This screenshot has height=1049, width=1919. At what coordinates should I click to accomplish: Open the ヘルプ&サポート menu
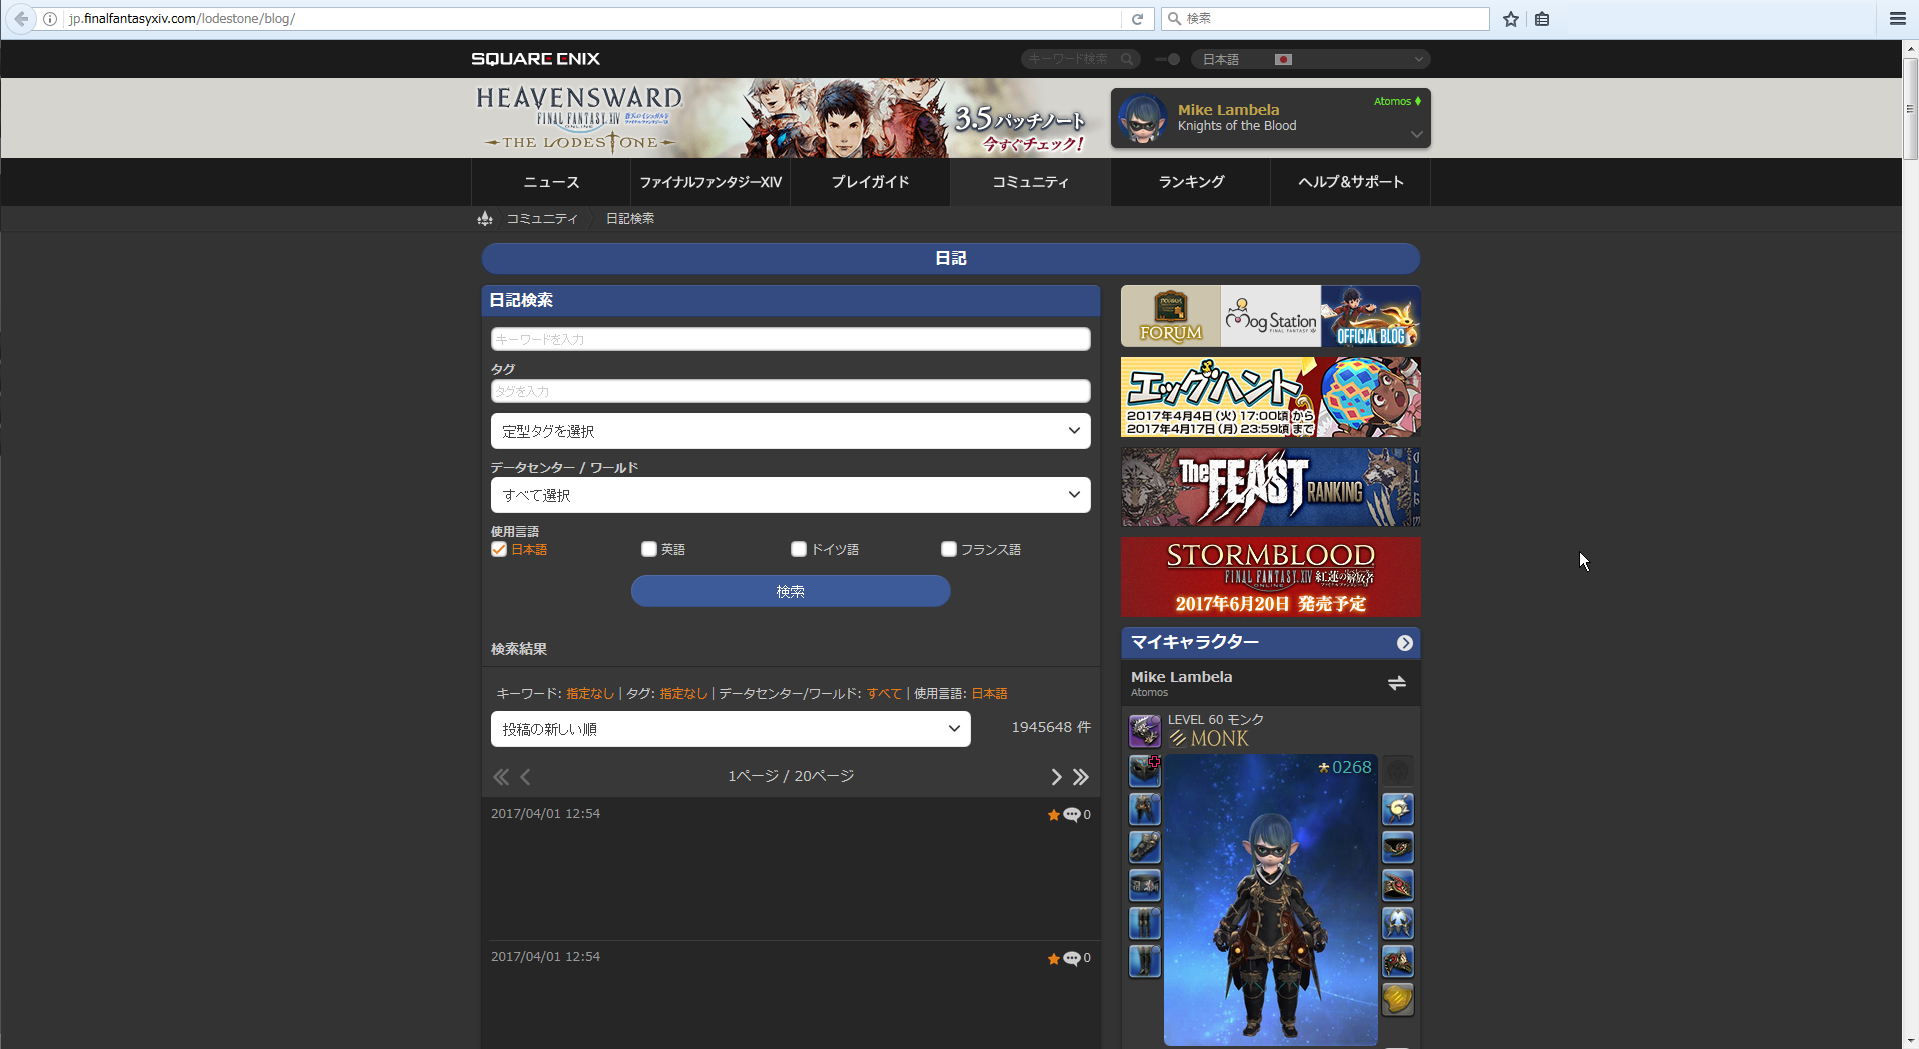click(1350, 182)
